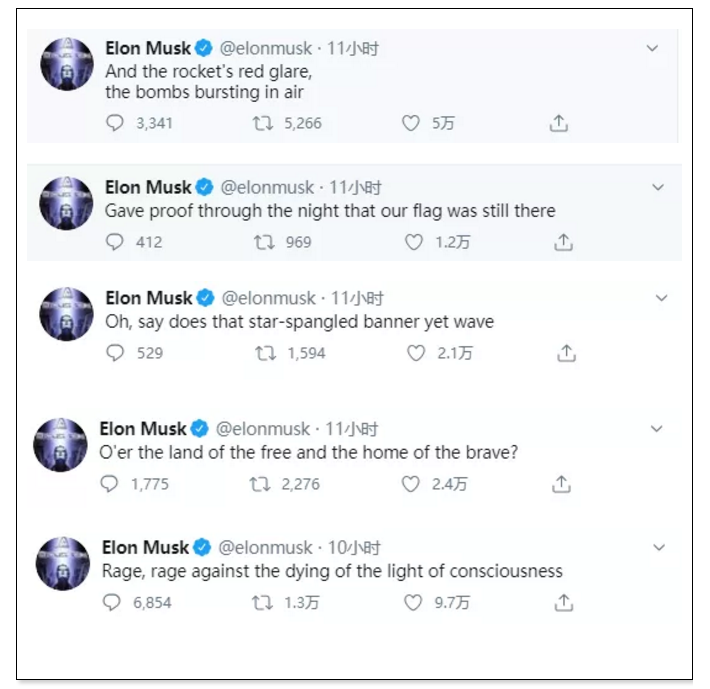Share the "rocket's red glare" tweet
The height and width of the screenshot is (689, 710).
tap(559, 123)
